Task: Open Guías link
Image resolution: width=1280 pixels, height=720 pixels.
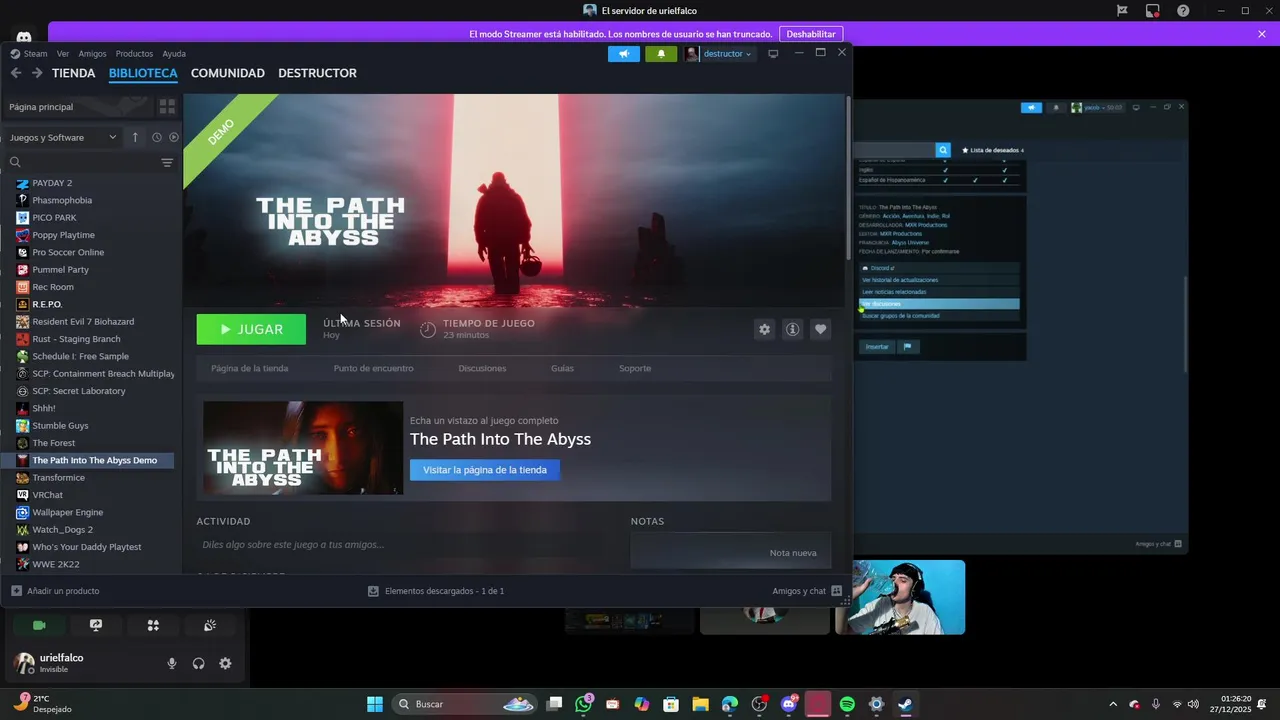Action: (x=562, y=368)
